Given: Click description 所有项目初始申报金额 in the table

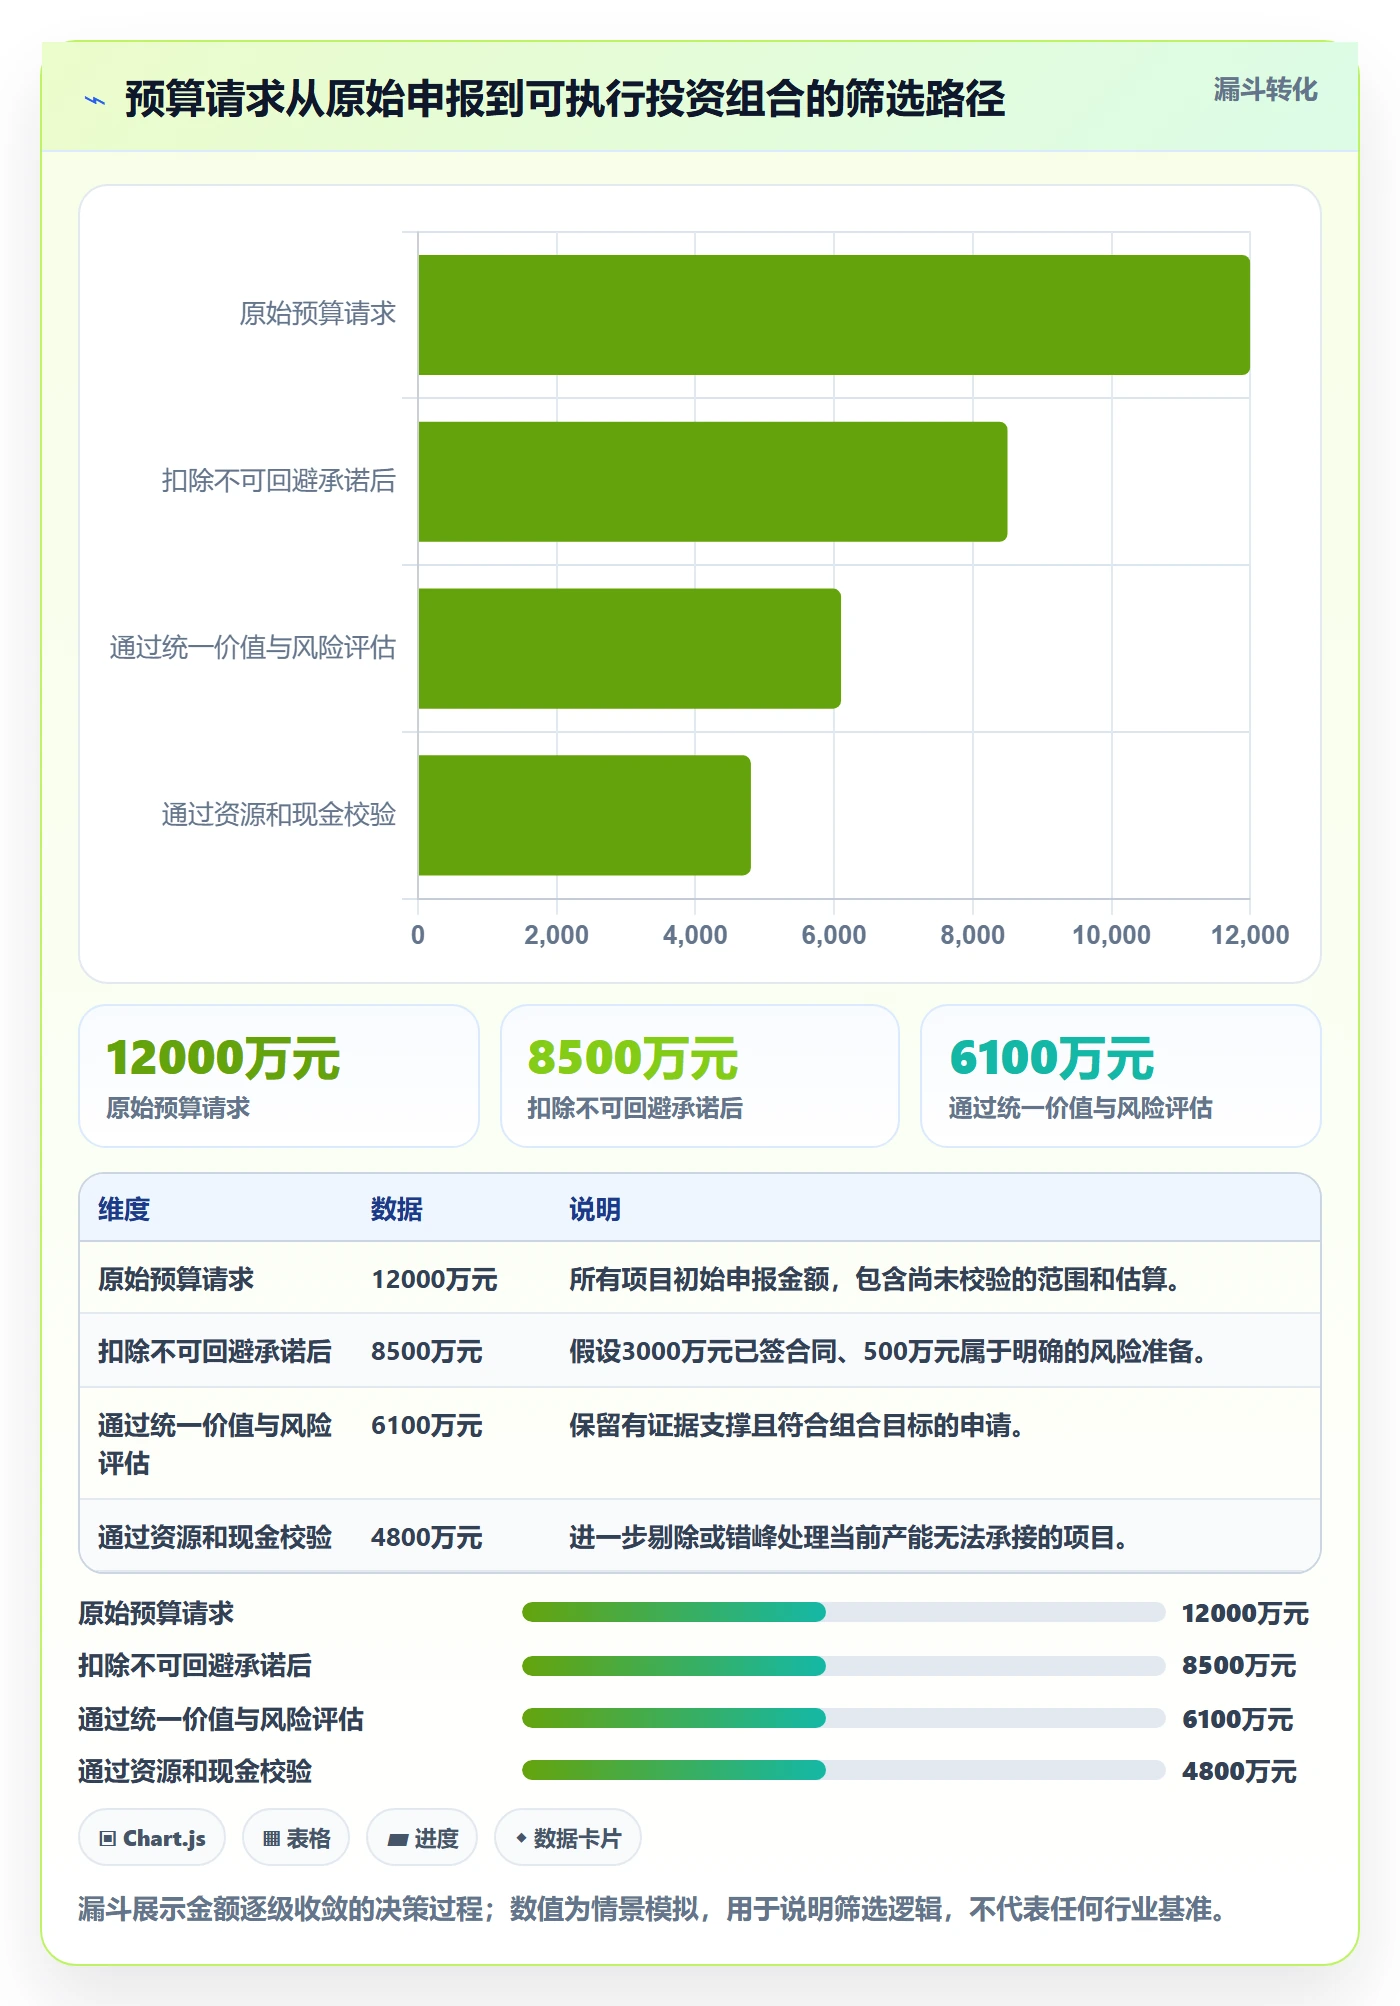Looking at the screenshot, I should tap(875, 1279).
